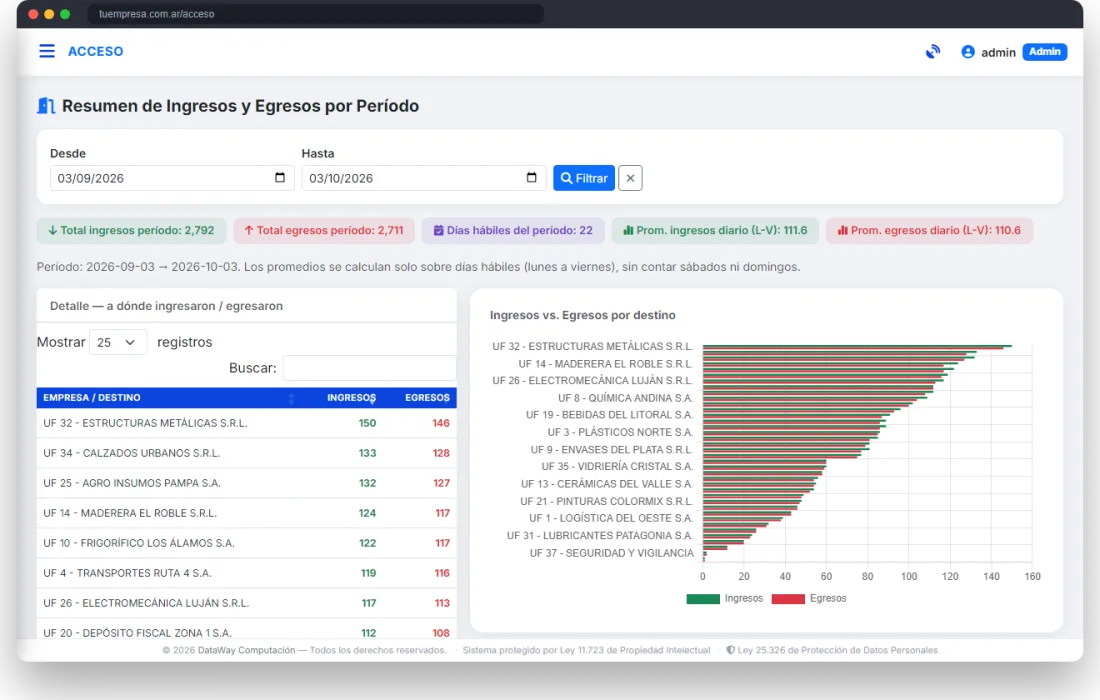Select row UF 4 - TRANSPORTES RUTA 4 S.A.
The image size is (1100, 700).
pyautogui.click(x=246, y=573)
